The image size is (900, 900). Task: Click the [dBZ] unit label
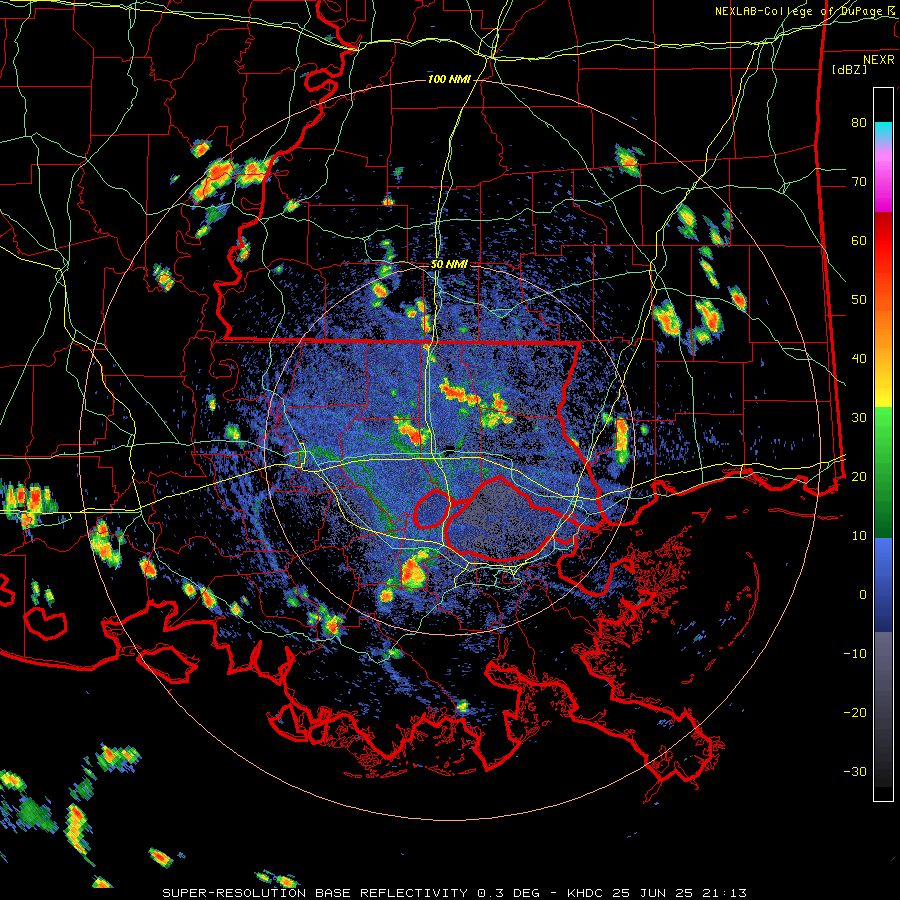[x=849, y=70]
